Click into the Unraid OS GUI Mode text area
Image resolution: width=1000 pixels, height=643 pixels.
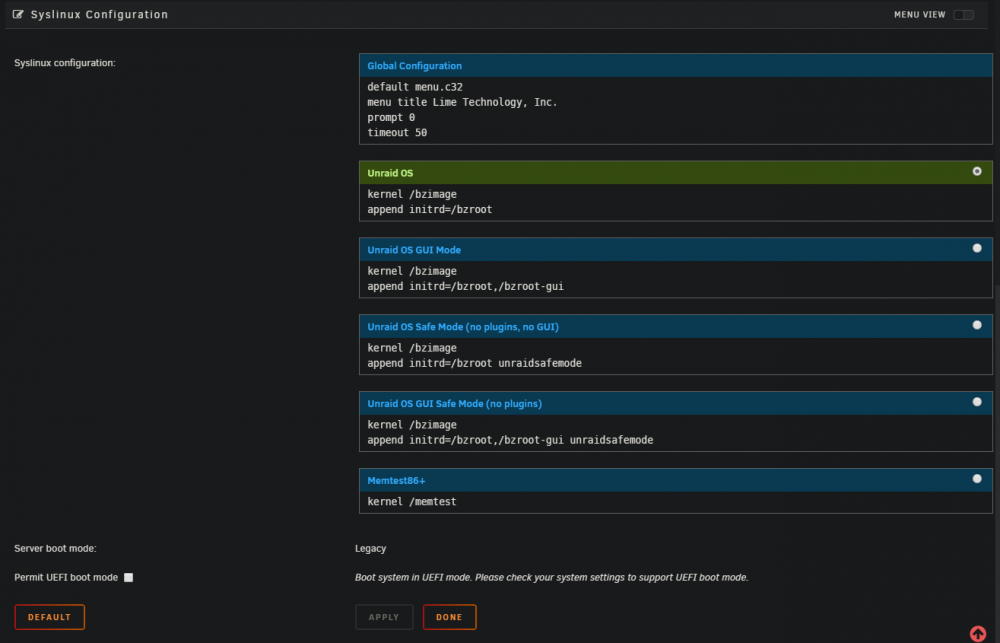(675, 279)
